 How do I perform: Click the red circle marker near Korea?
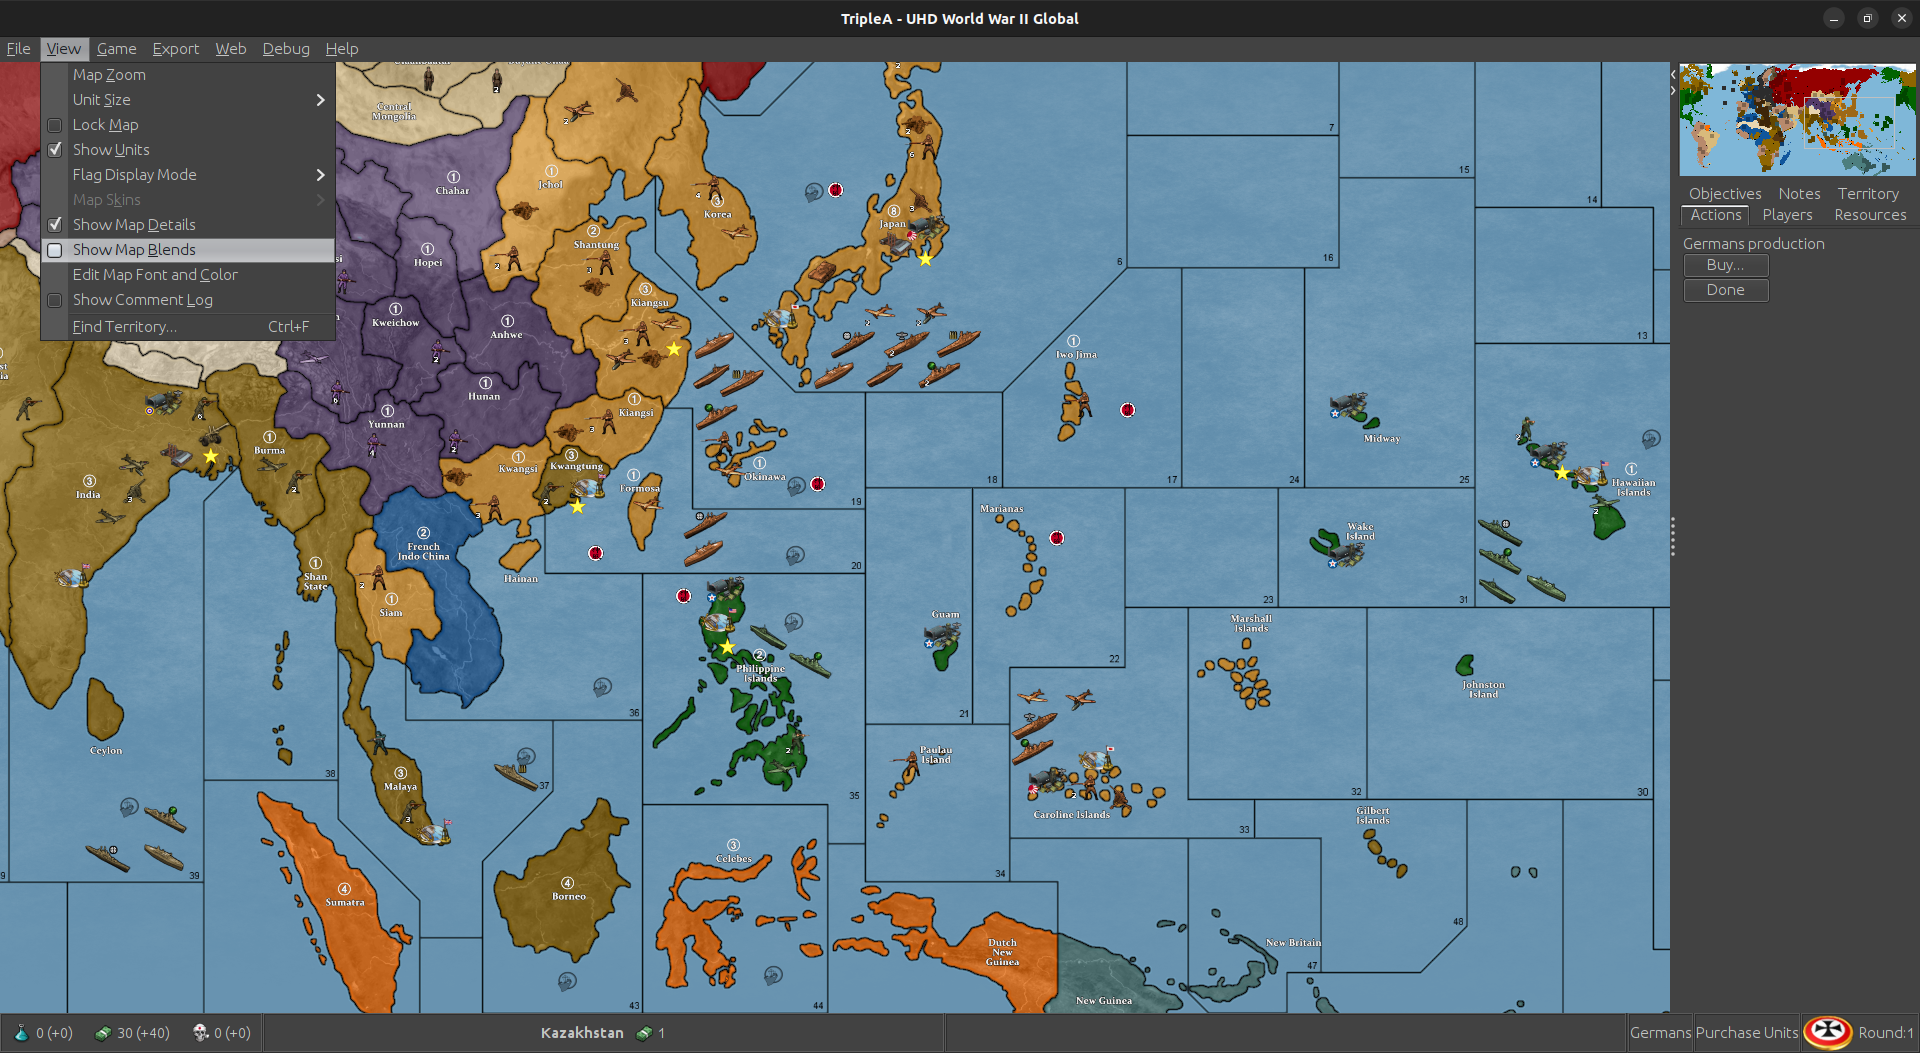[x=836, y=190]
